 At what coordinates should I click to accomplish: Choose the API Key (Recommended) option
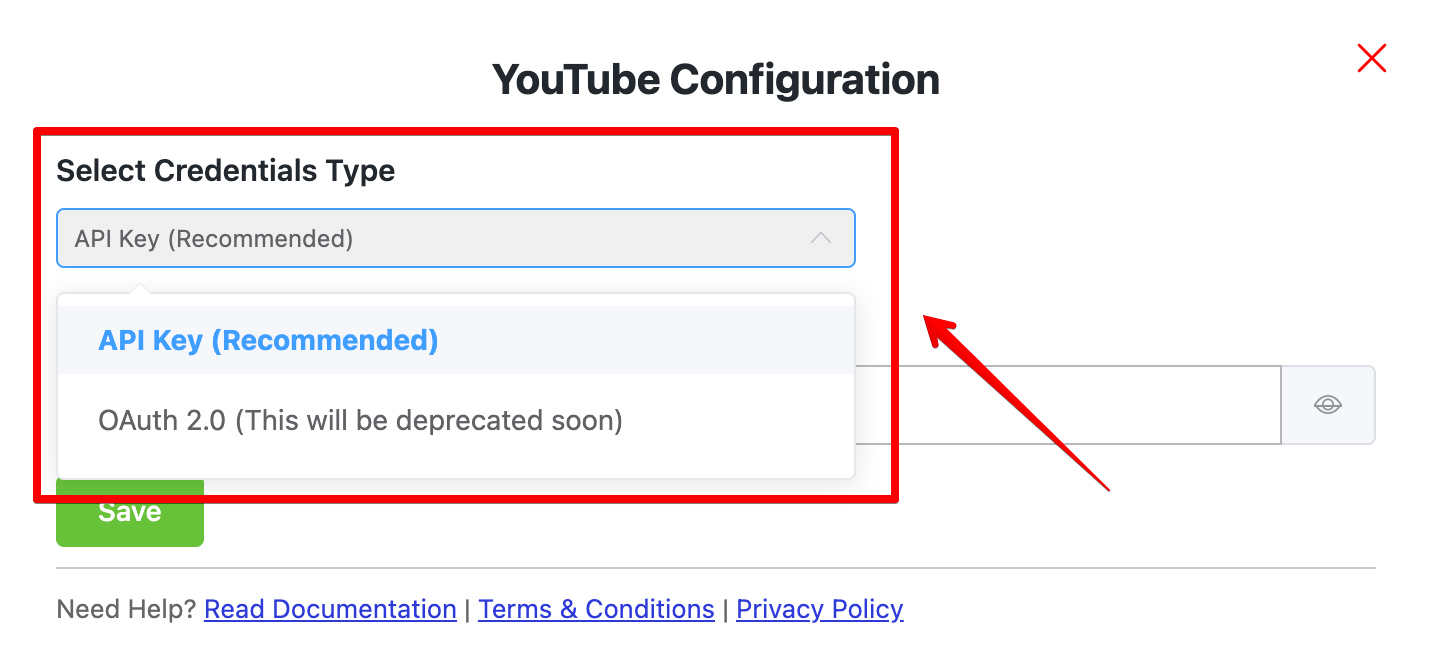point(268,341)
